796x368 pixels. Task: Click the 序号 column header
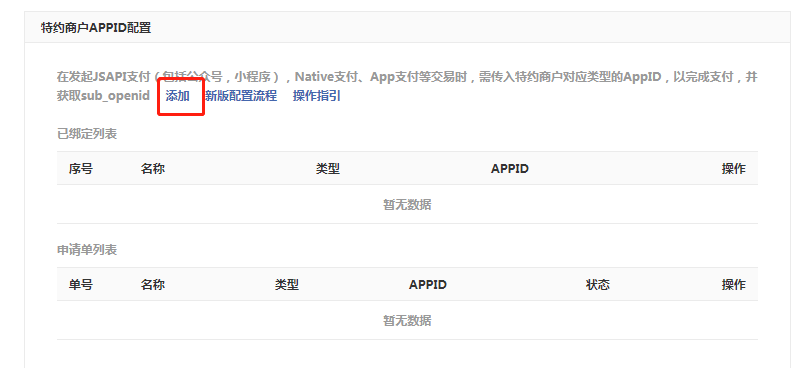pyautogui.click(x=81, y=169)
